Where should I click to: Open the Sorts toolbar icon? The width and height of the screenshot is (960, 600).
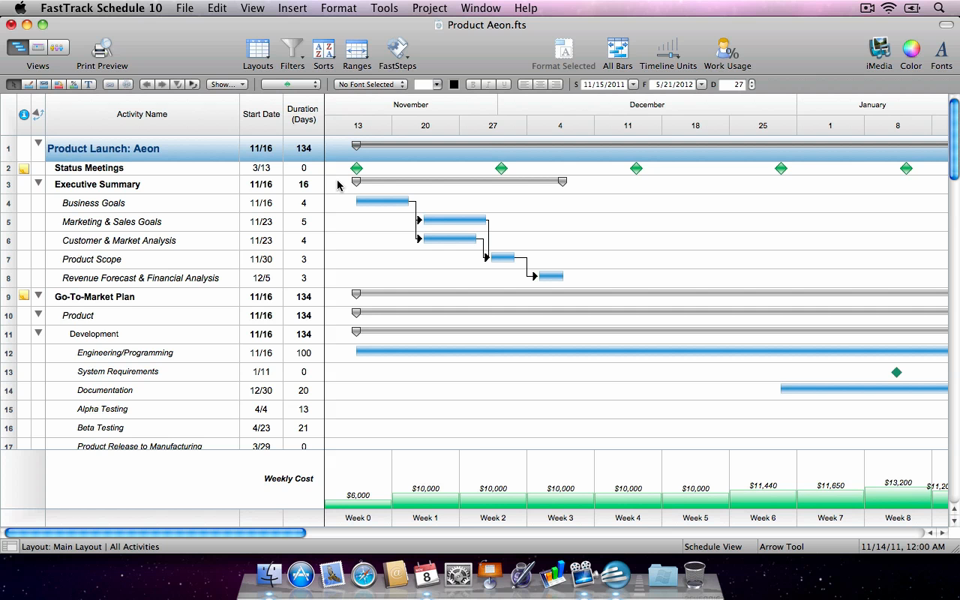click(323, 49)
